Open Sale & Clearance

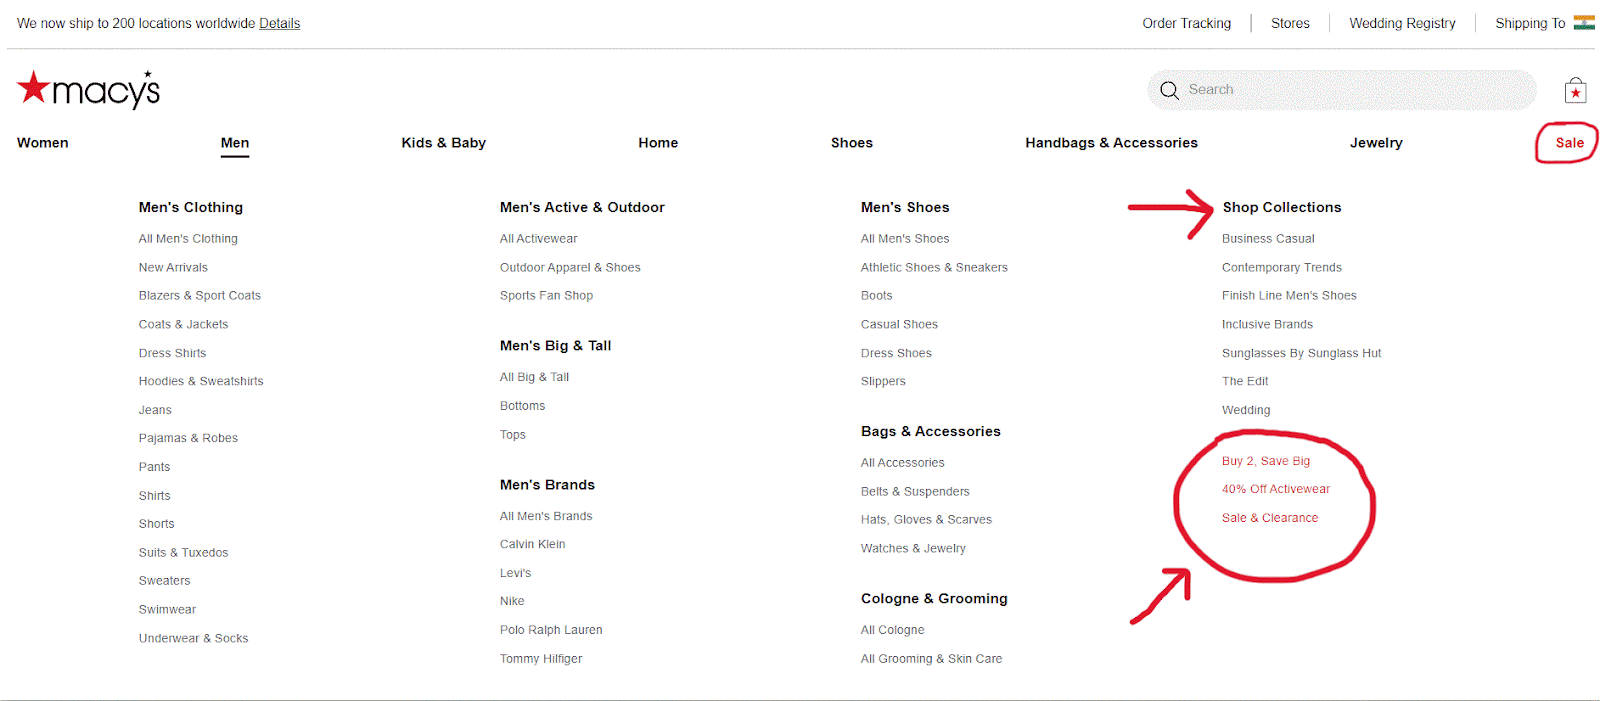coord(1269,518)
